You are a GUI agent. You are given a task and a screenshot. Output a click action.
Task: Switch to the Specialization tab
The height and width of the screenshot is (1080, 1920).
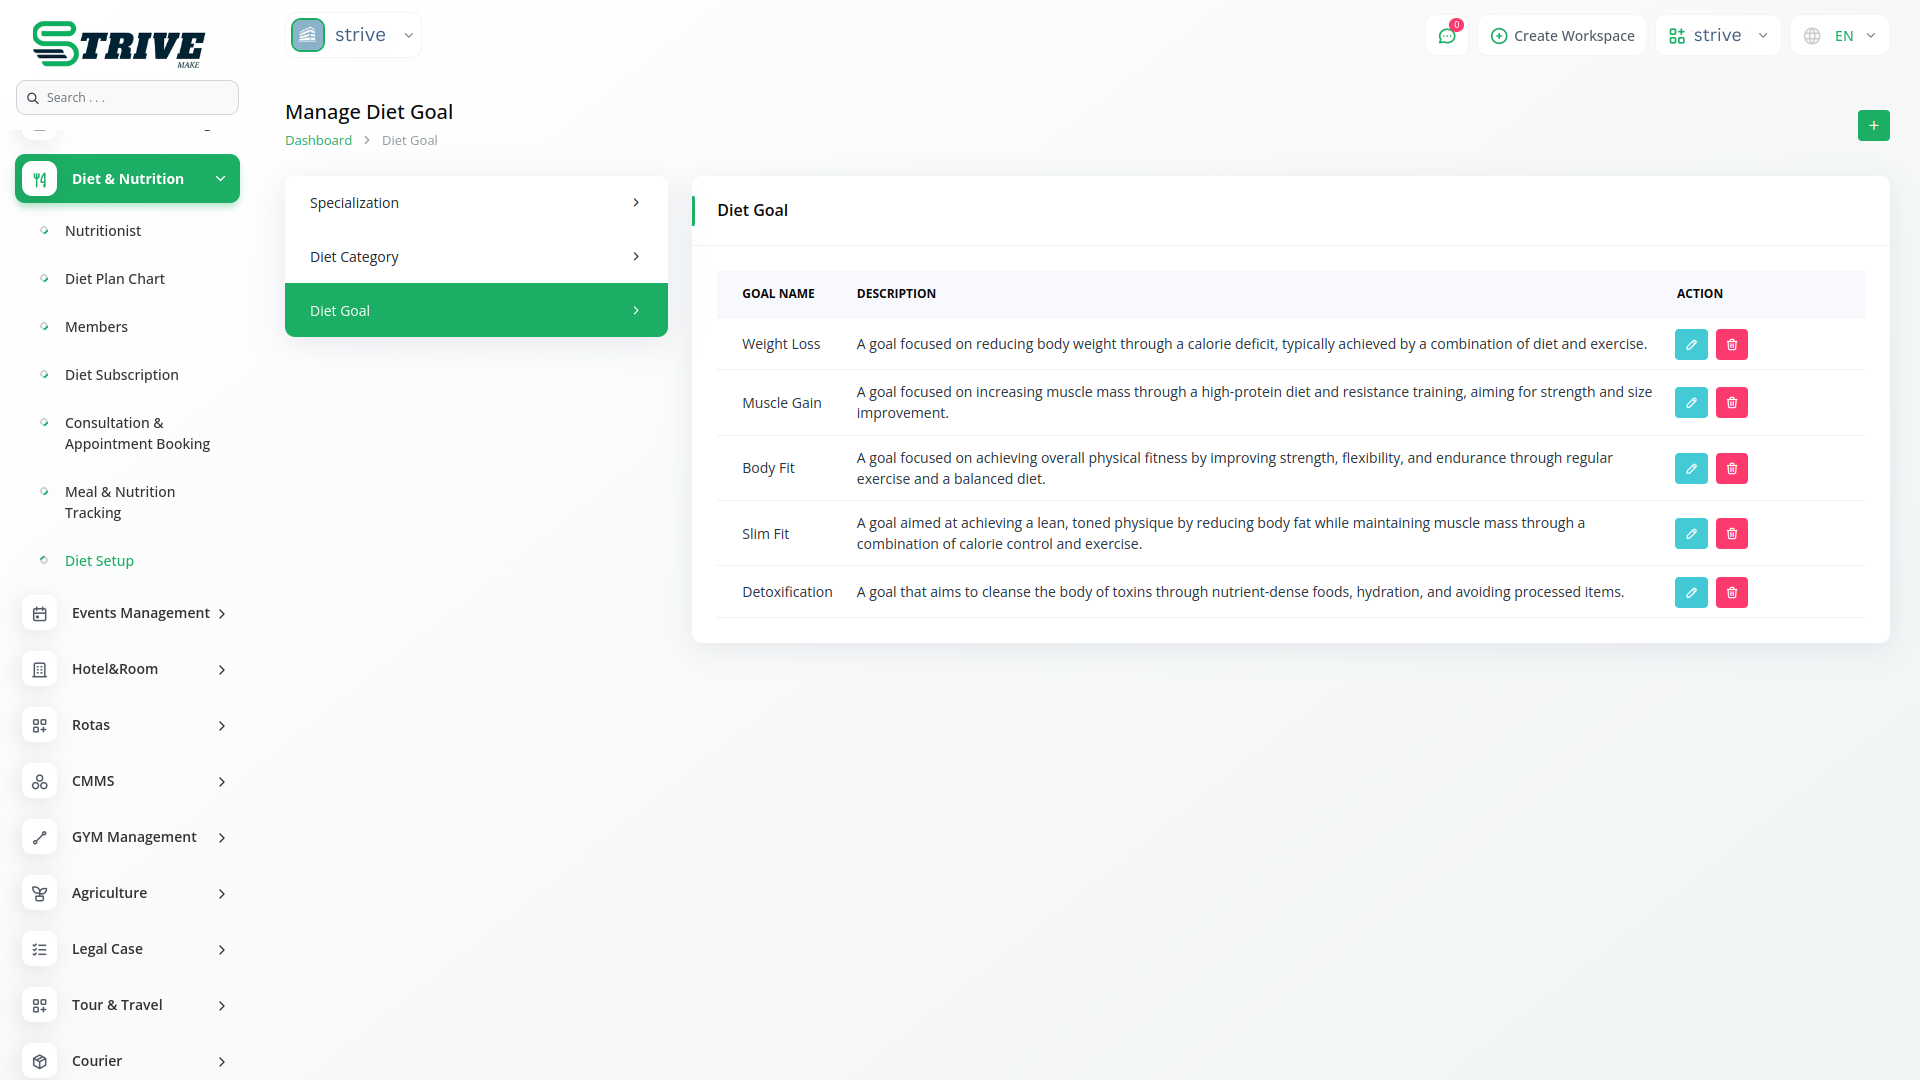pos(476,203)
